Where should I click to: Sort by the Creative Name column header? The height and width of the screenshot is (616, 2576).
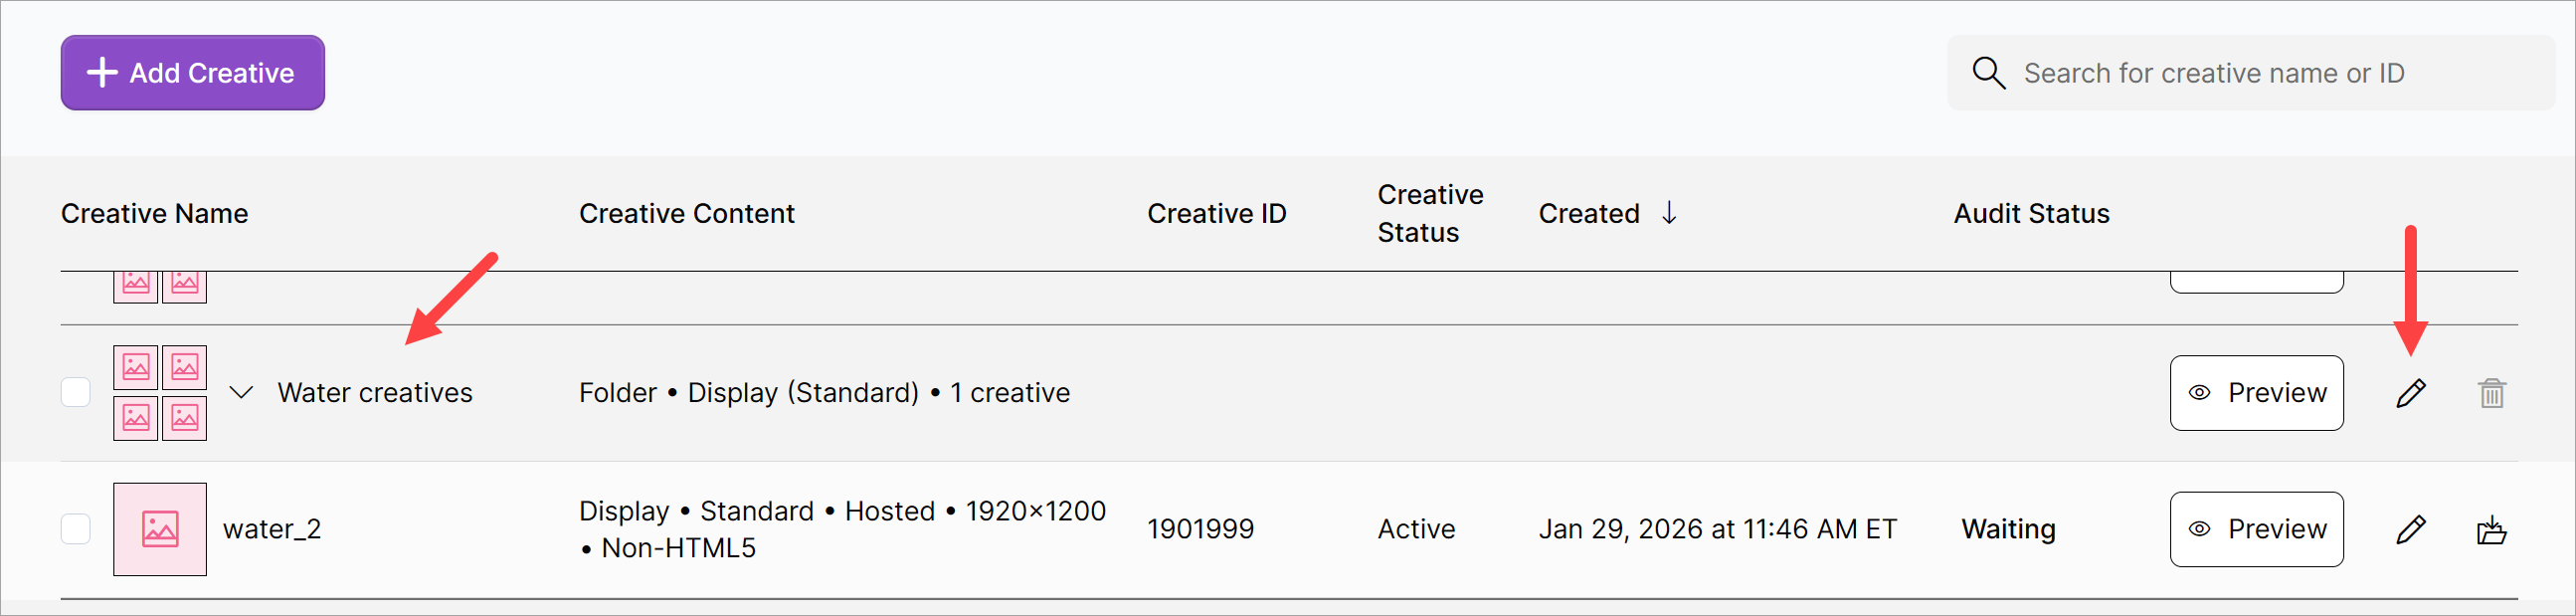(x=155, y=214)
